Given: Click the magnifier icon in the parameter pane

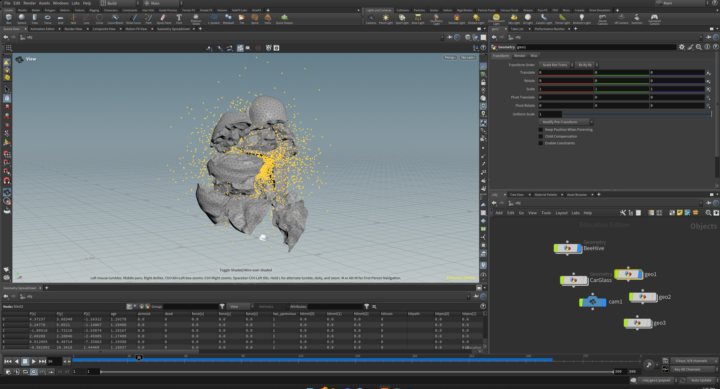Looking at the screenshot, I should pos(698,47).
